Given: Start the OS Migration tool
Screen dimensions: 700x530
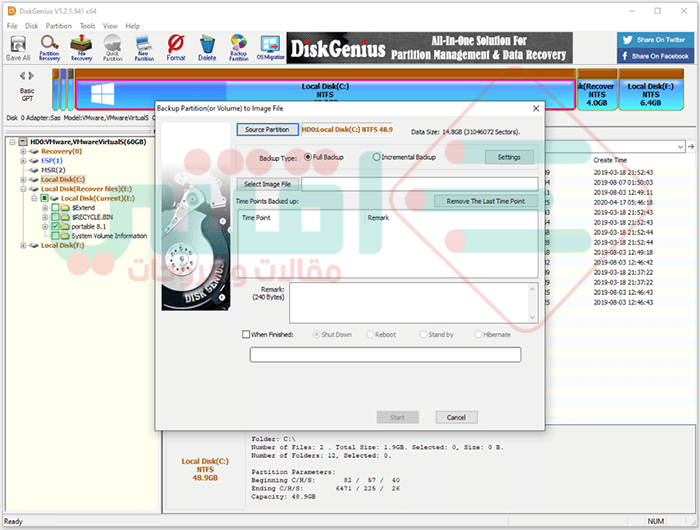Looking at the screenshot, I should (x=271, y=48).
